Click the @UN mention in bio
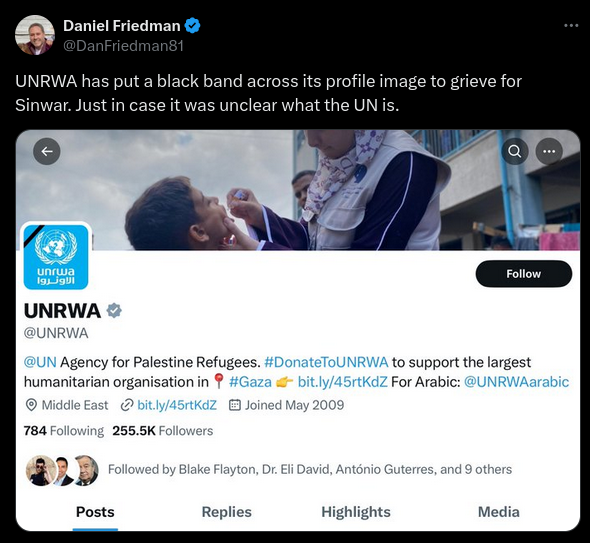Screen dimensions: 590x543 [x=40, y=362]
